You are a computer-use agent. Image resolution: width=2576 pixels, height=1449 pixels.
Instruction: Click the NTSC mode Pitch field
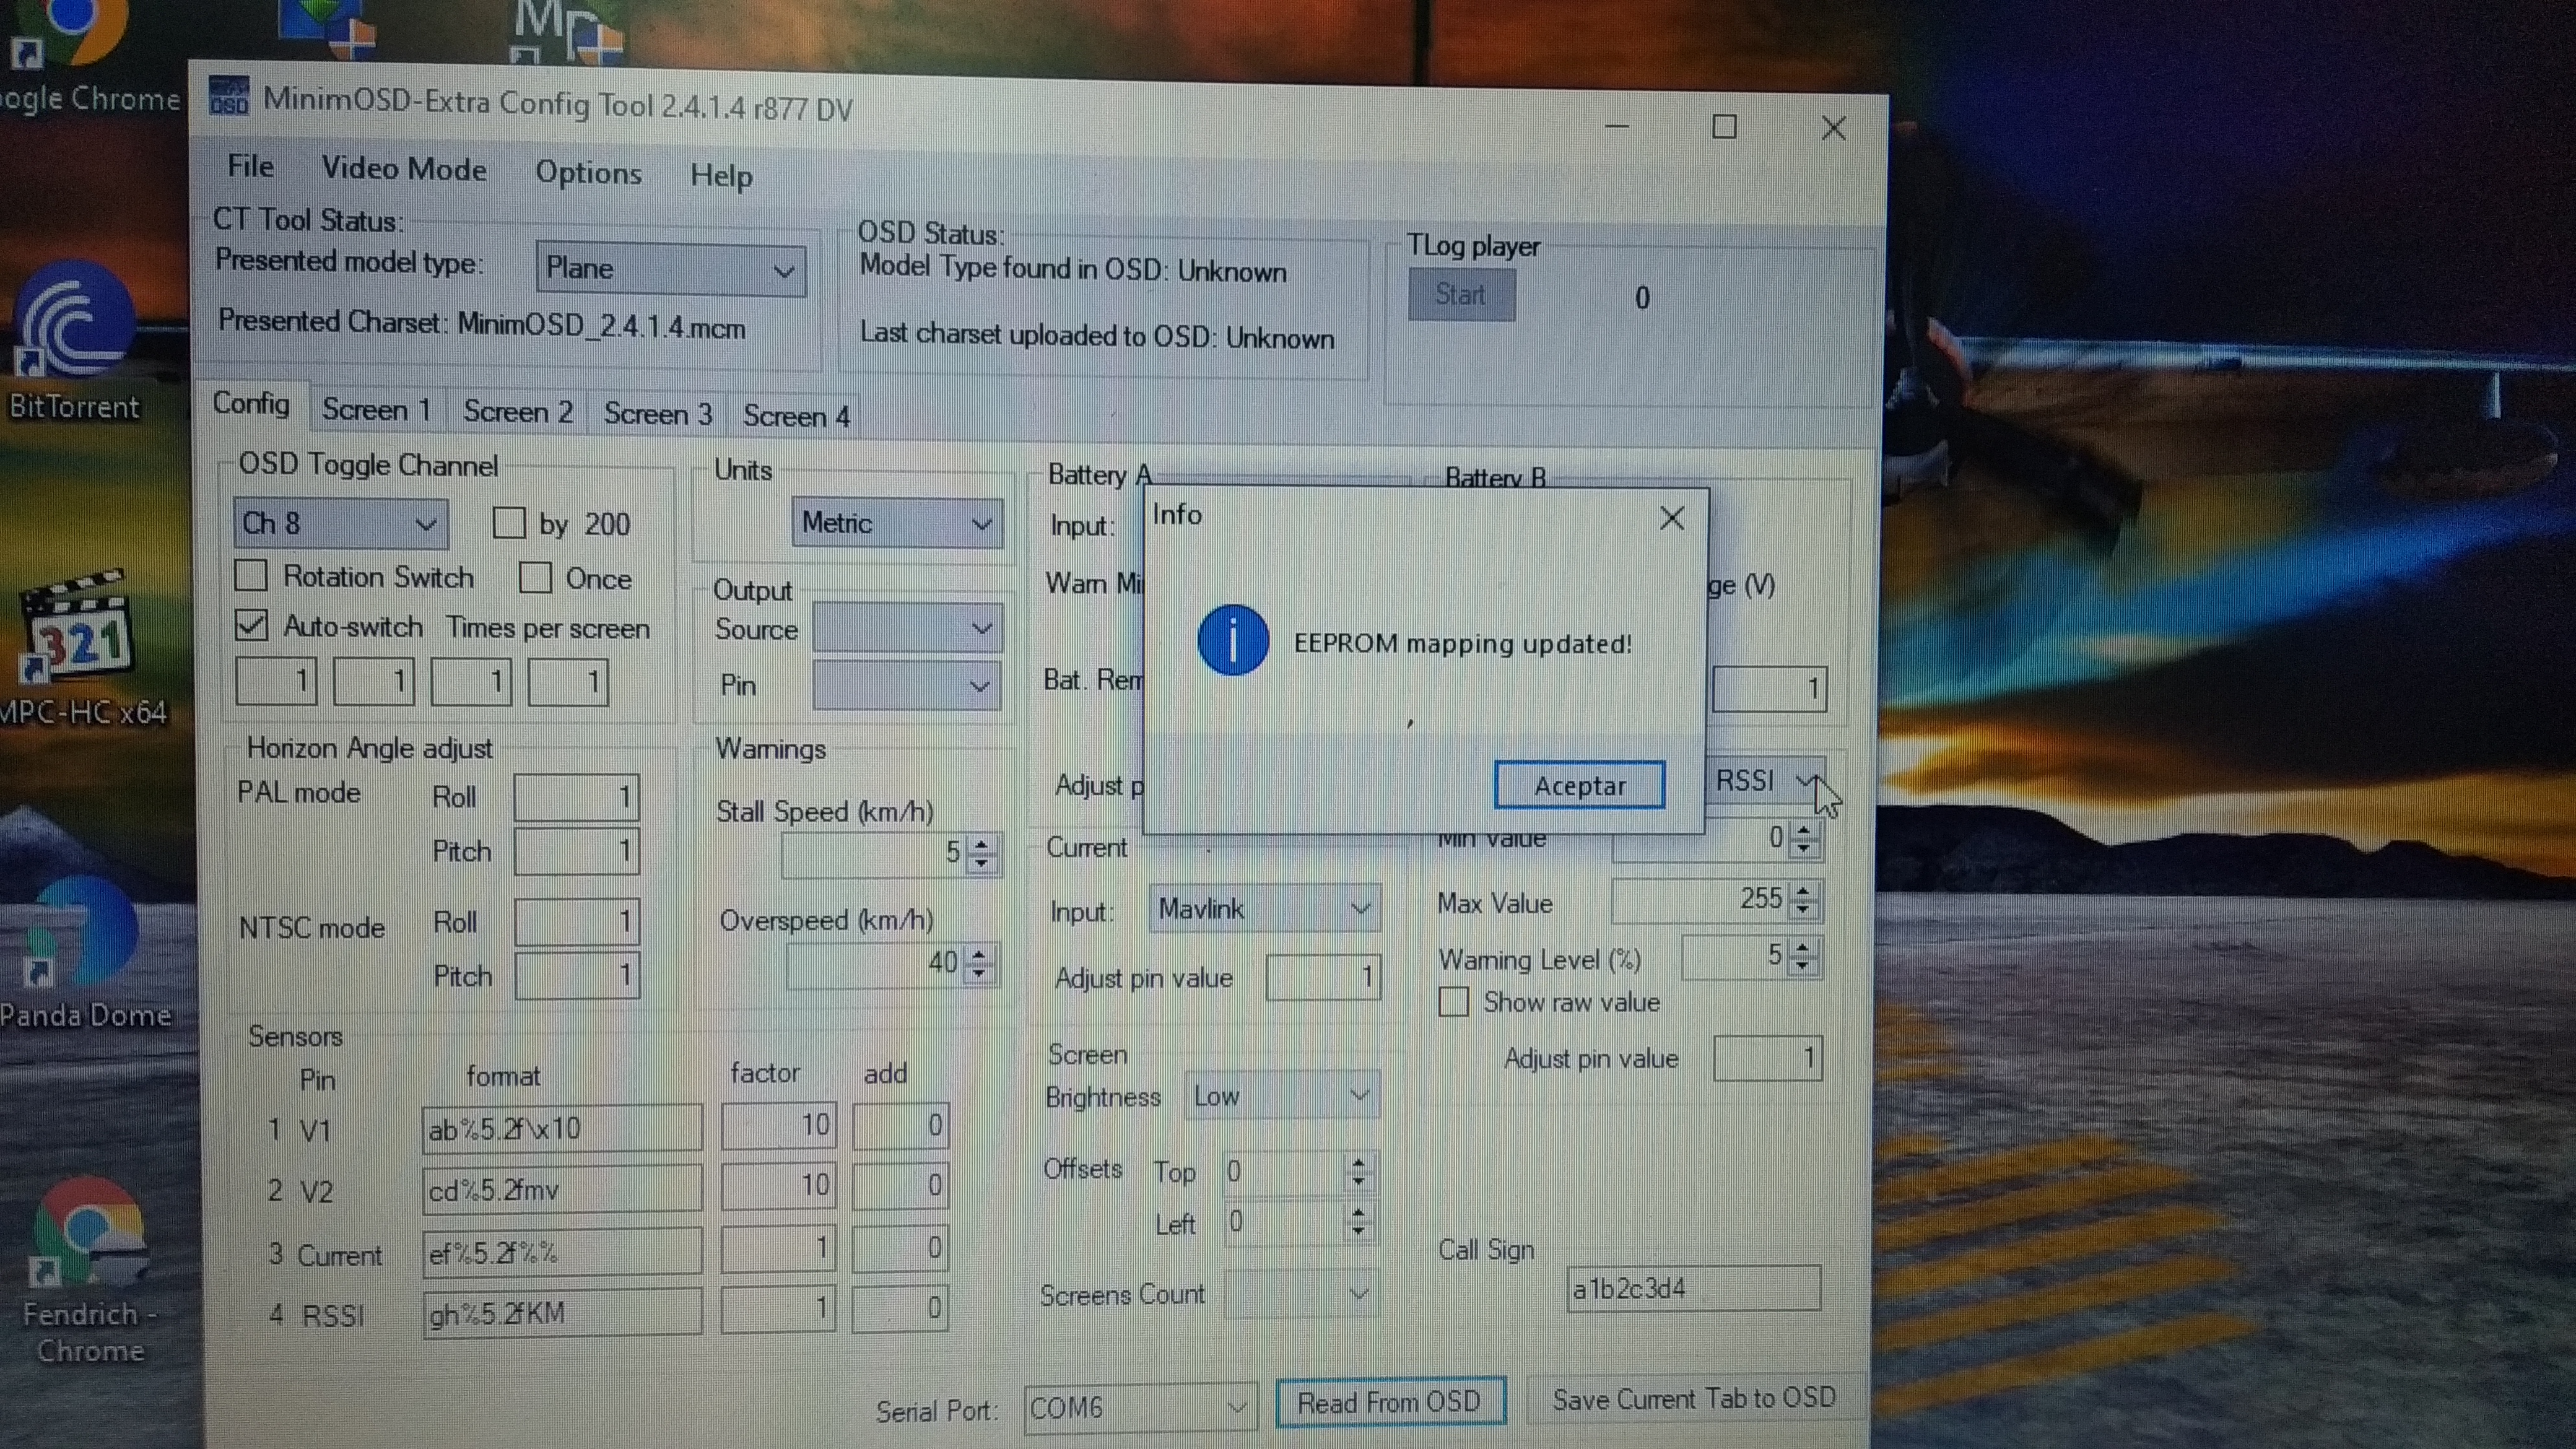coord(577,975)
